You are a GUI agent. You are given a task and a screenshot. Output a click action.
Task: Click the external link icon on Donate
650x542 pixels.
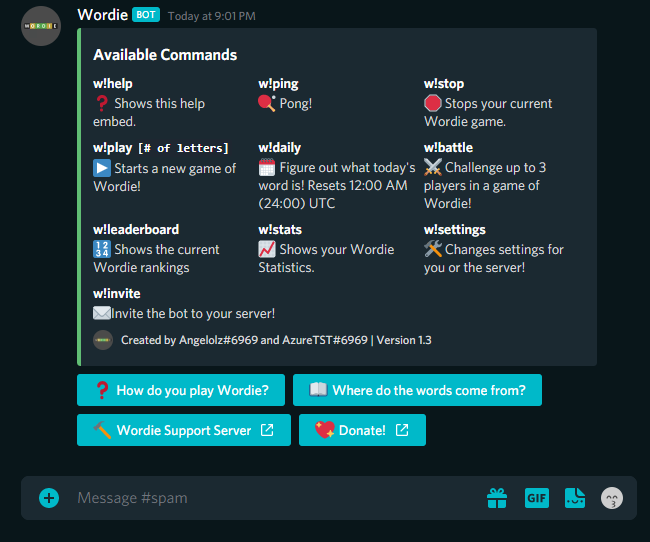402,430
